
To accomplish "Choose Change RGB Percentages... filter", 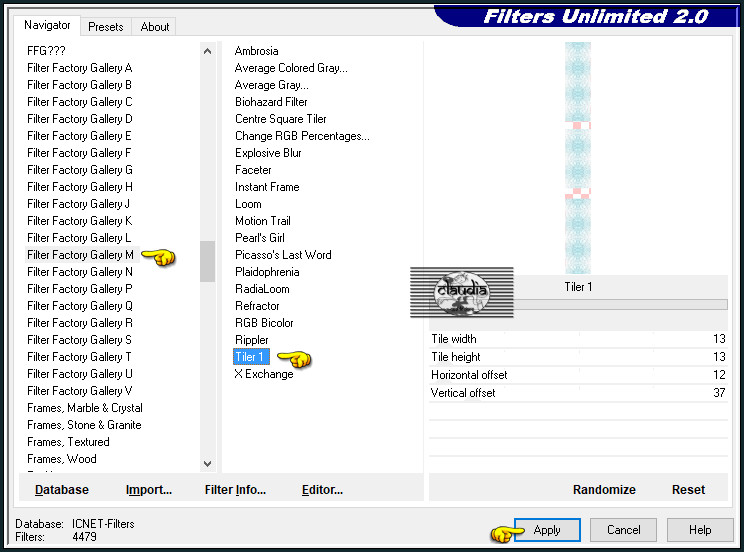I will click(302, 136).
